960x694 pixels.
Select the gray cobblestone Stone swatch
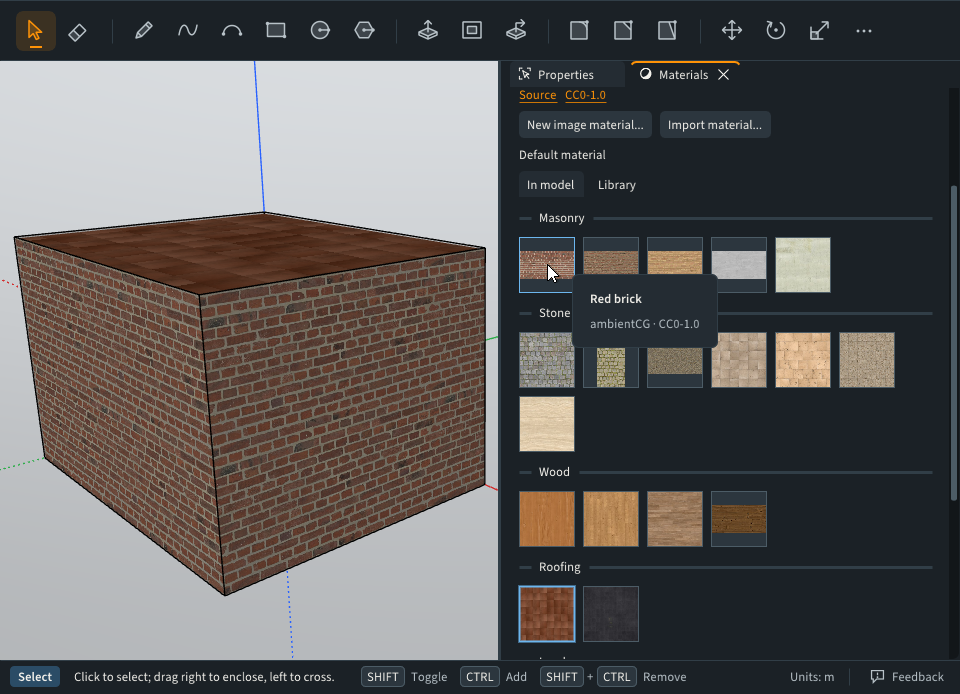click(x=547, y=360)
